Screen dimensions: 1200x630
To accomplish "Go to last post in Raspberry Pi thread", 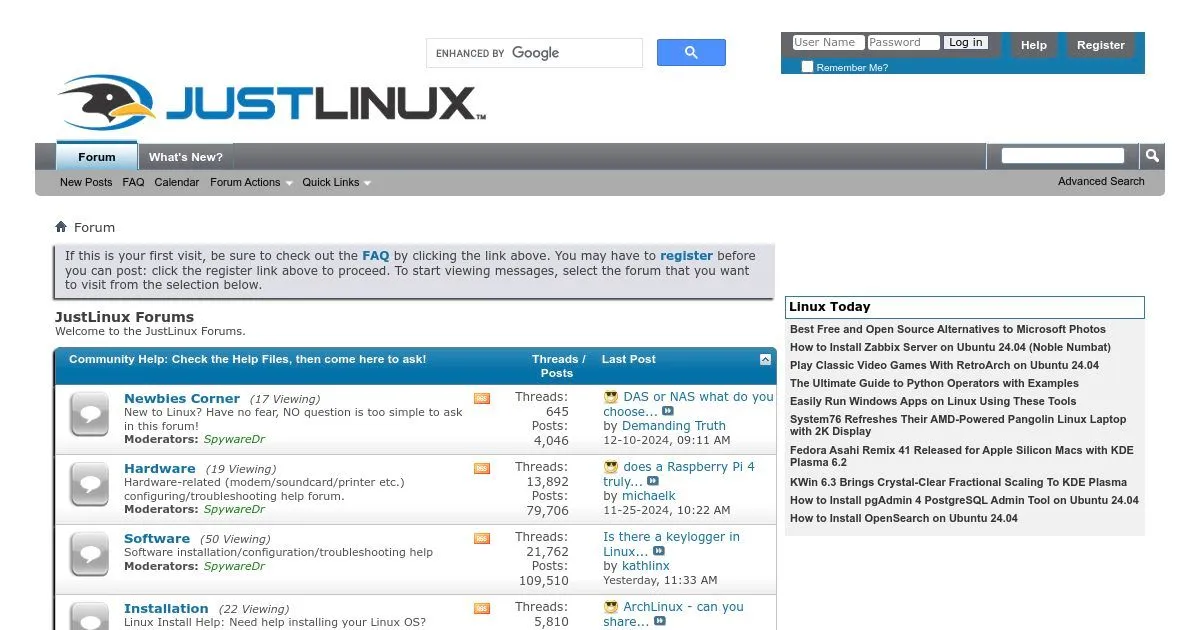I will pyautogui.click(x=653, y=482).
